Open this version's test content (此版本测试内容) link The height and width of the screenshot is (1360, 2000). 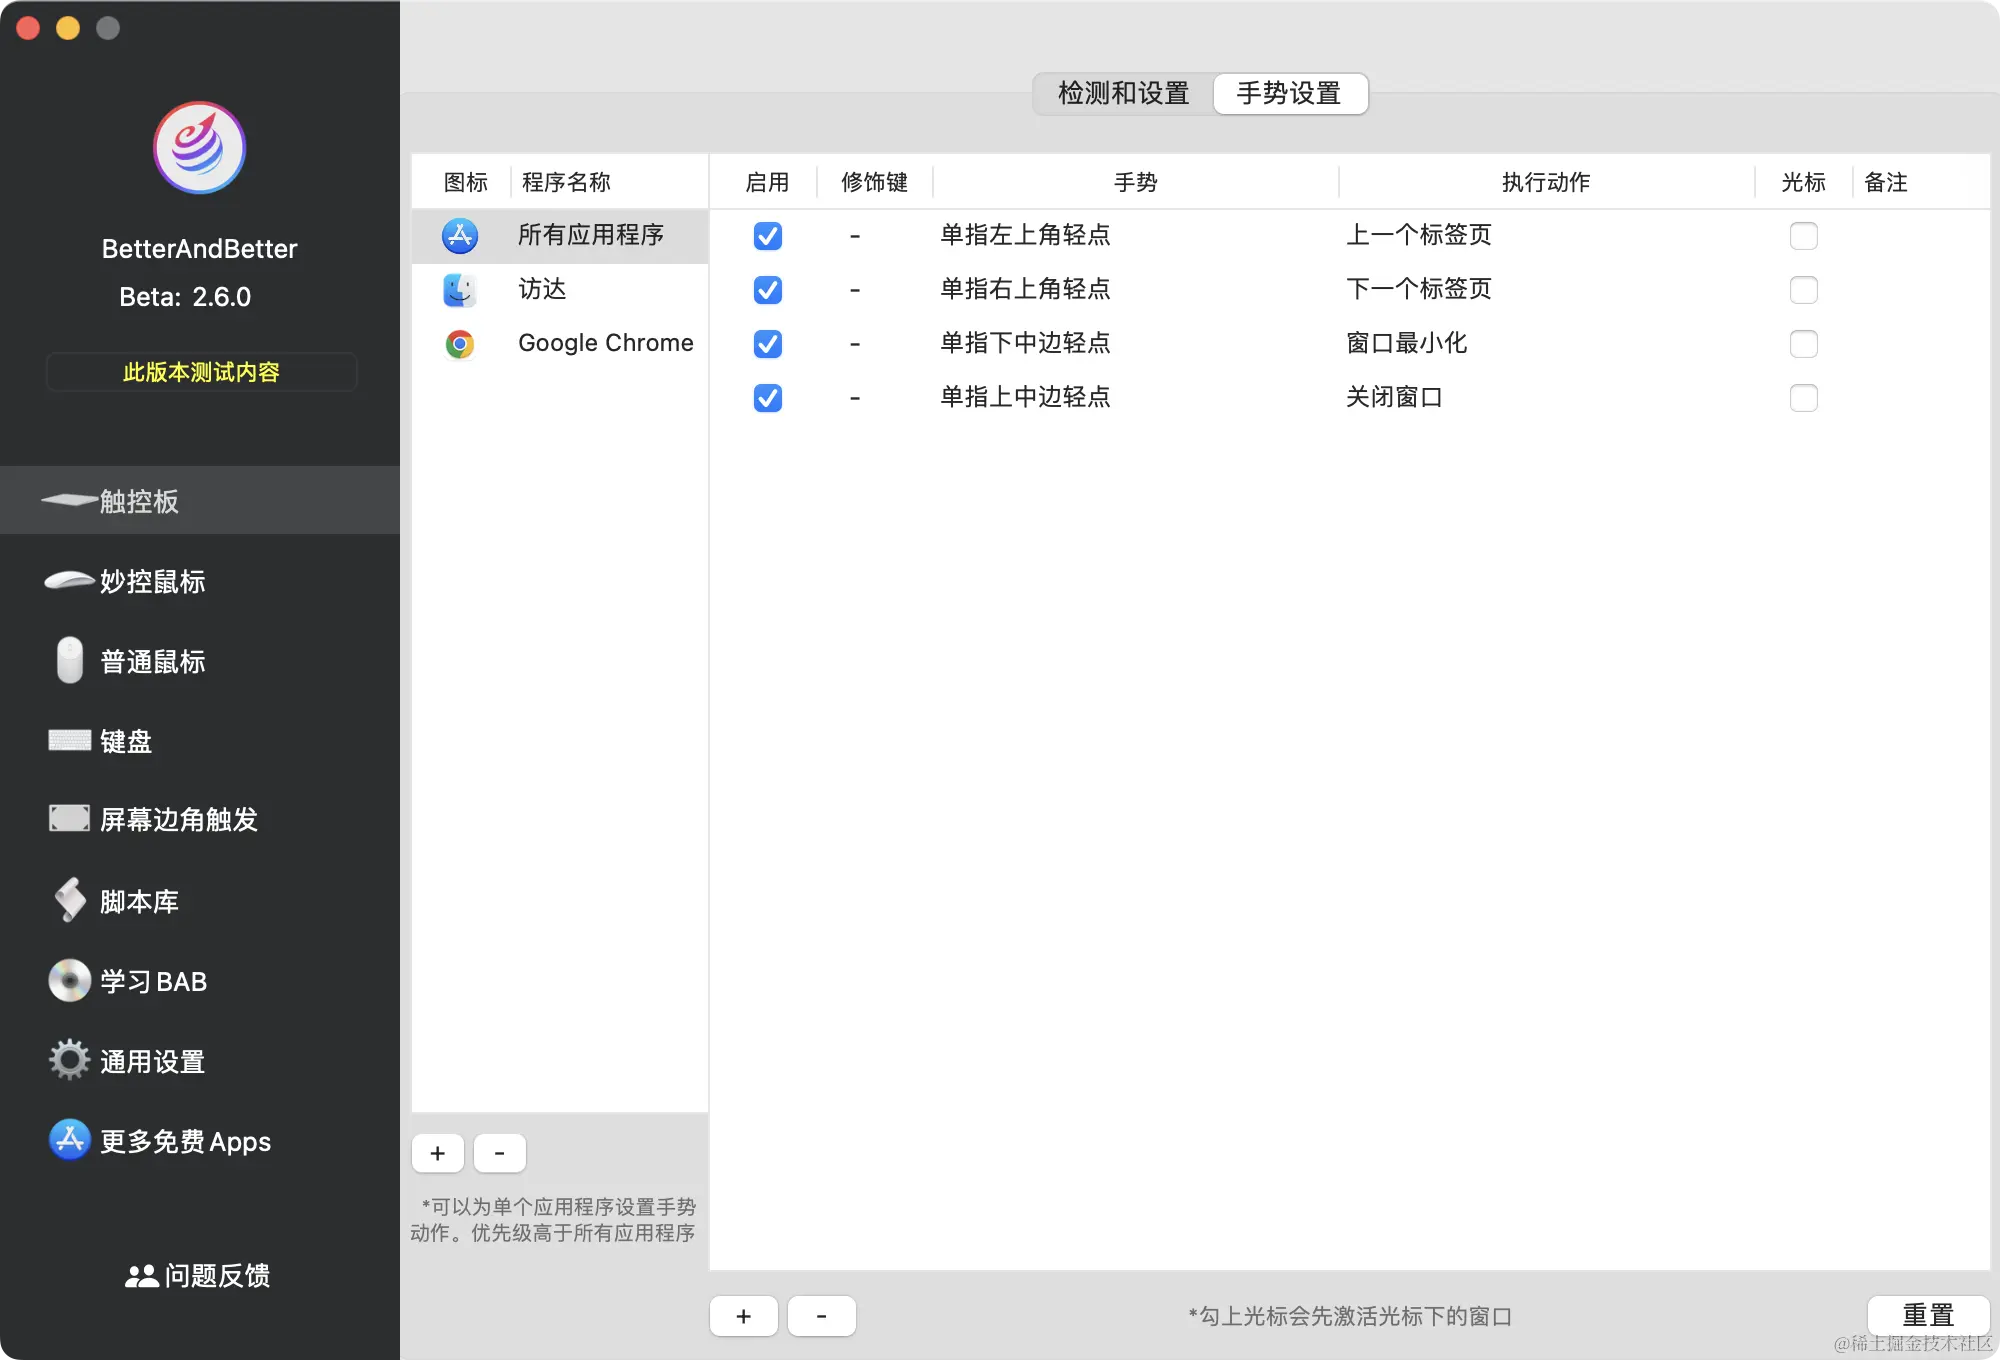pyautogui.click(x=201, y=372)
